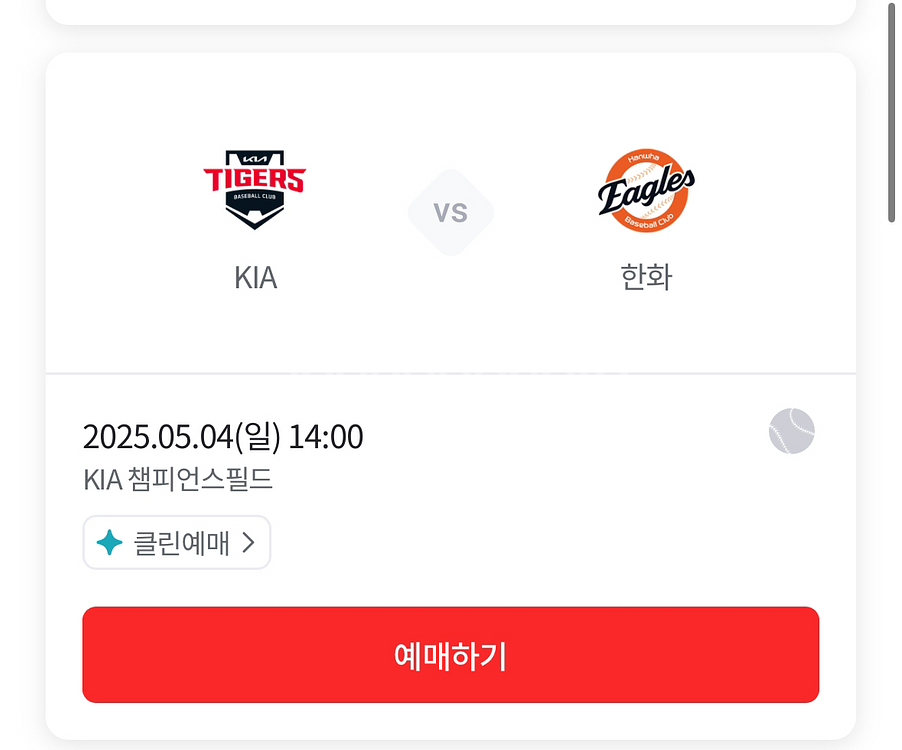Click the vertical scrollbar thumb

(x=891, y=110)
